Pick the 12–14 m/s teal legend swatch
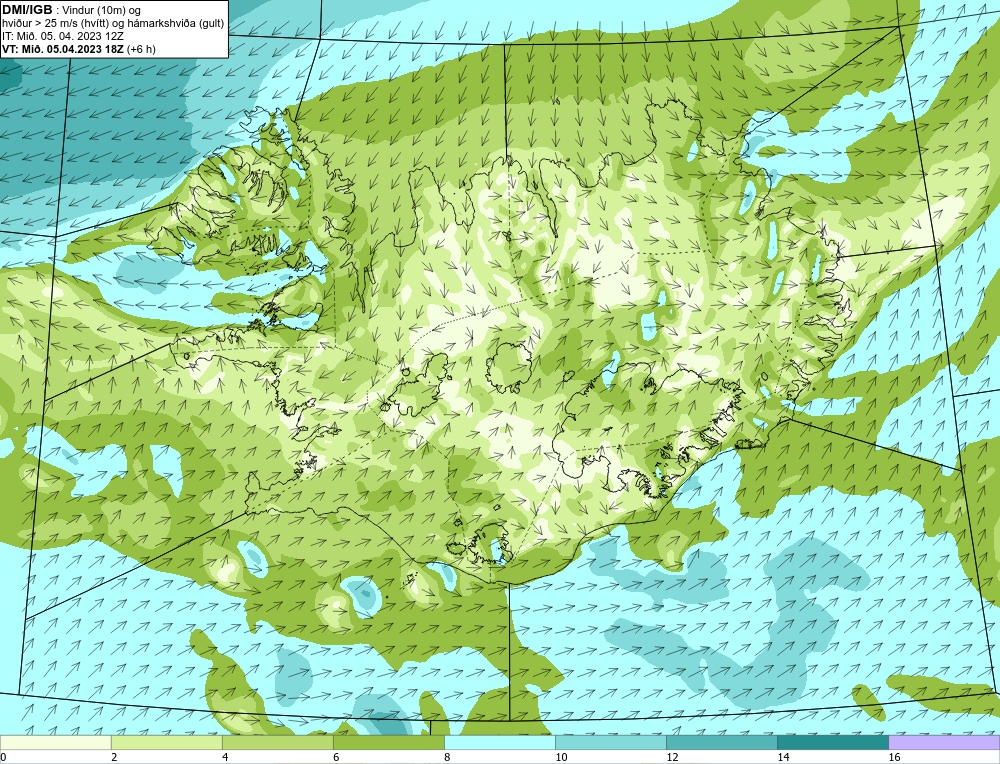The width and height of the screenshot is (1000, 764). click(x=722, y=743)
